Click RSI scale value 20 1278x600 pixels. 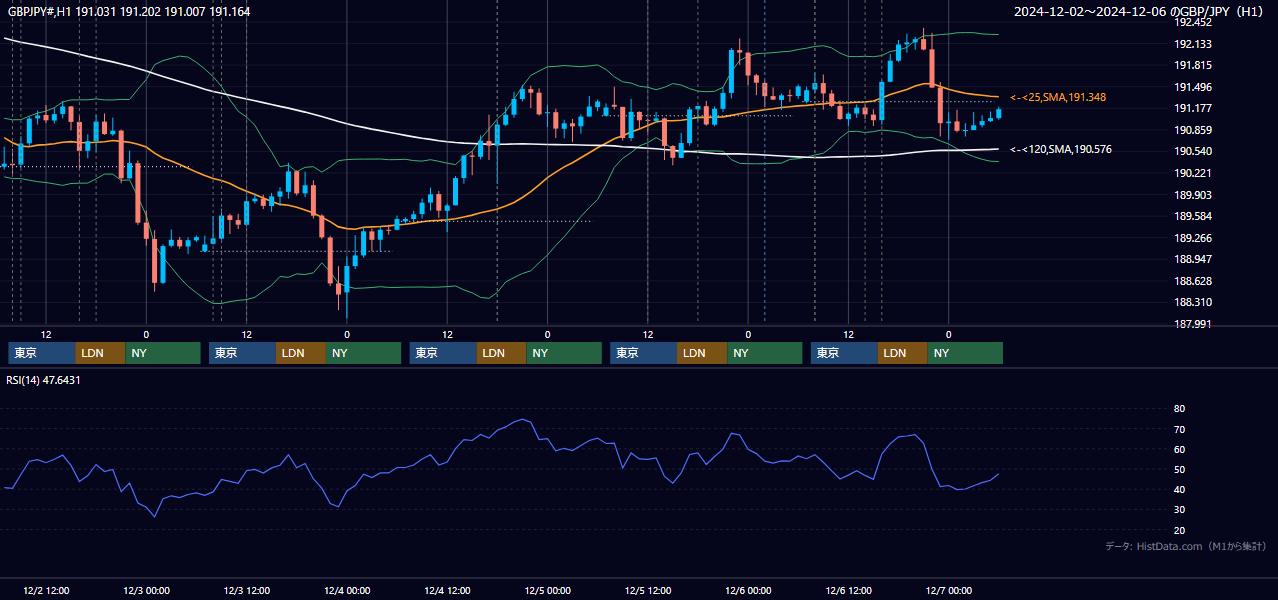tap(1179, 530)
